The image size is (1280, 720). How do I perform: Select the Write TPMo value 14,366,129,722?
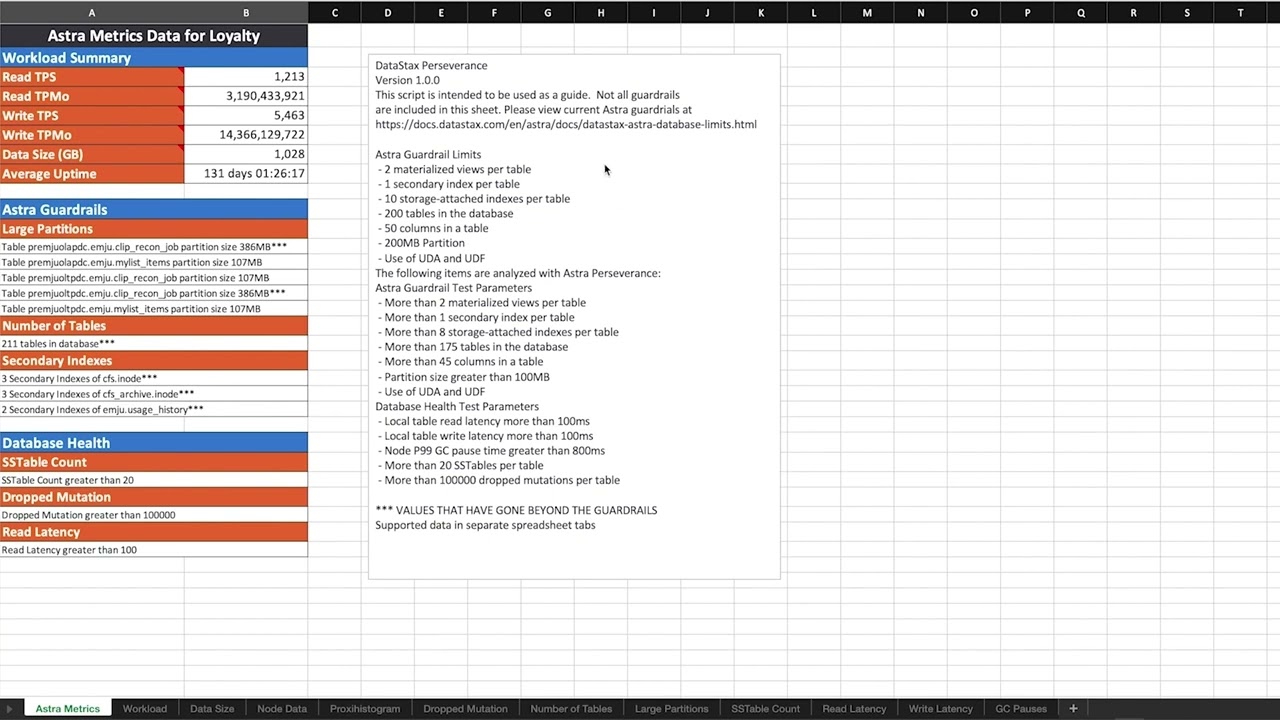point(246,135)
